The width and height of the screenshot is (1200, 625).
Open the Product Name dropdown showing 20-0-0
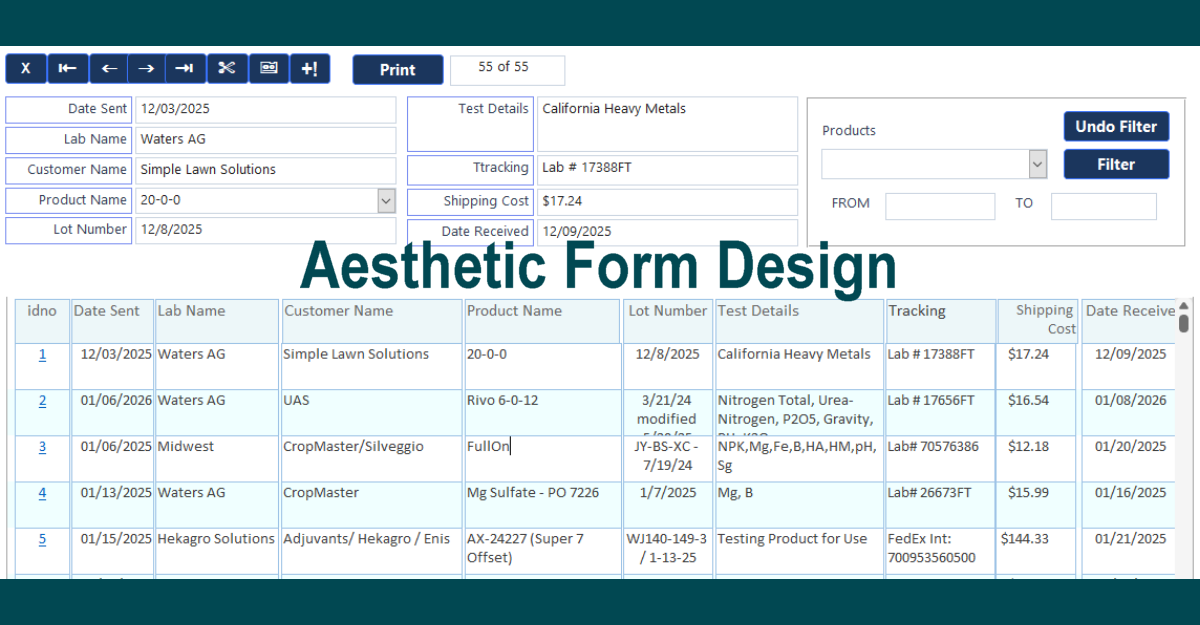(x=386, y=200)
